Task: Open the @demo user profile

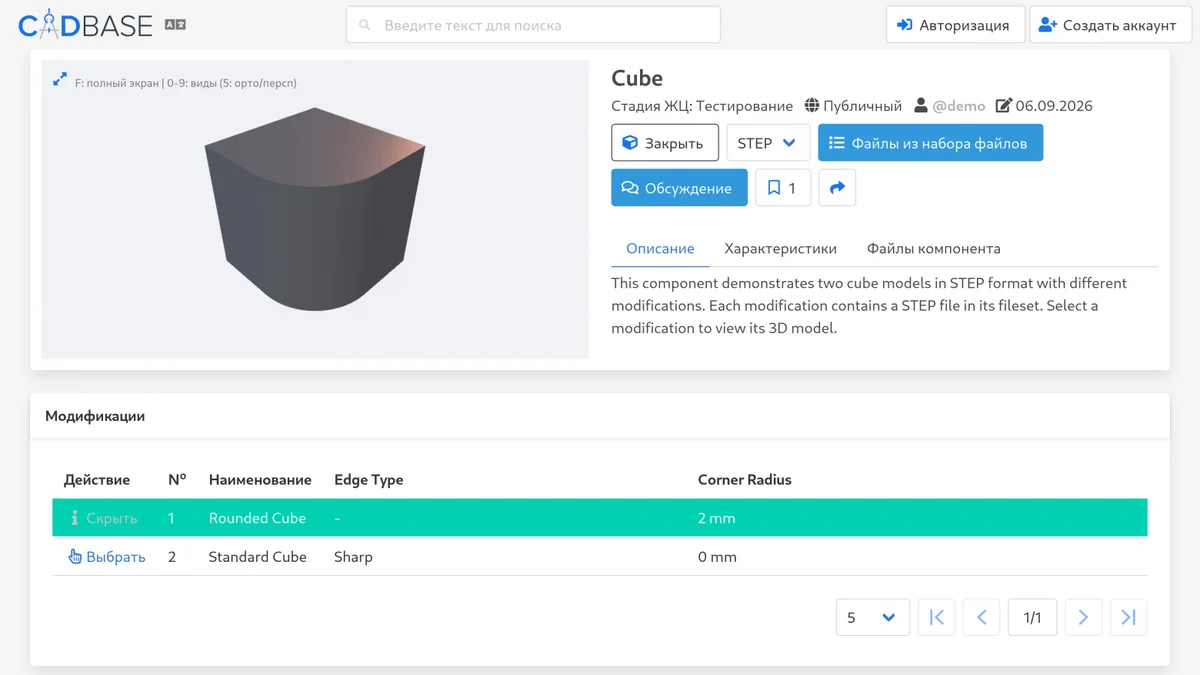Action: tap(958, 106)
